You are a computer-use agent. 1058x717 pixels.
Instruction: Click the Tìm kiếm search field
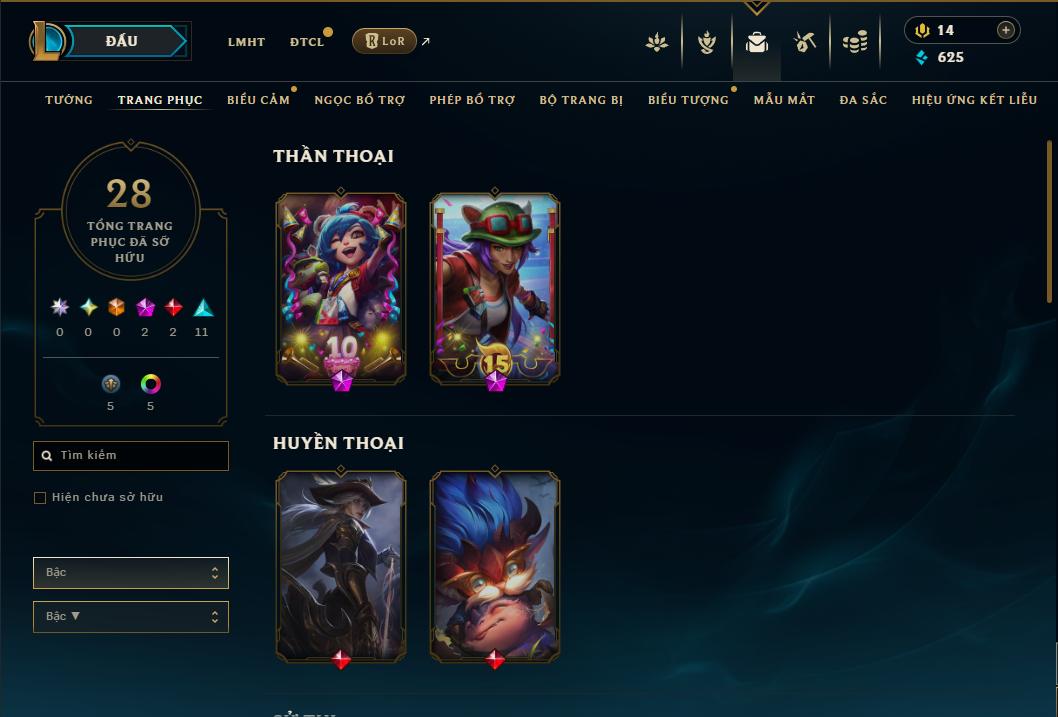pyautogui.click(x=131, y=456)
